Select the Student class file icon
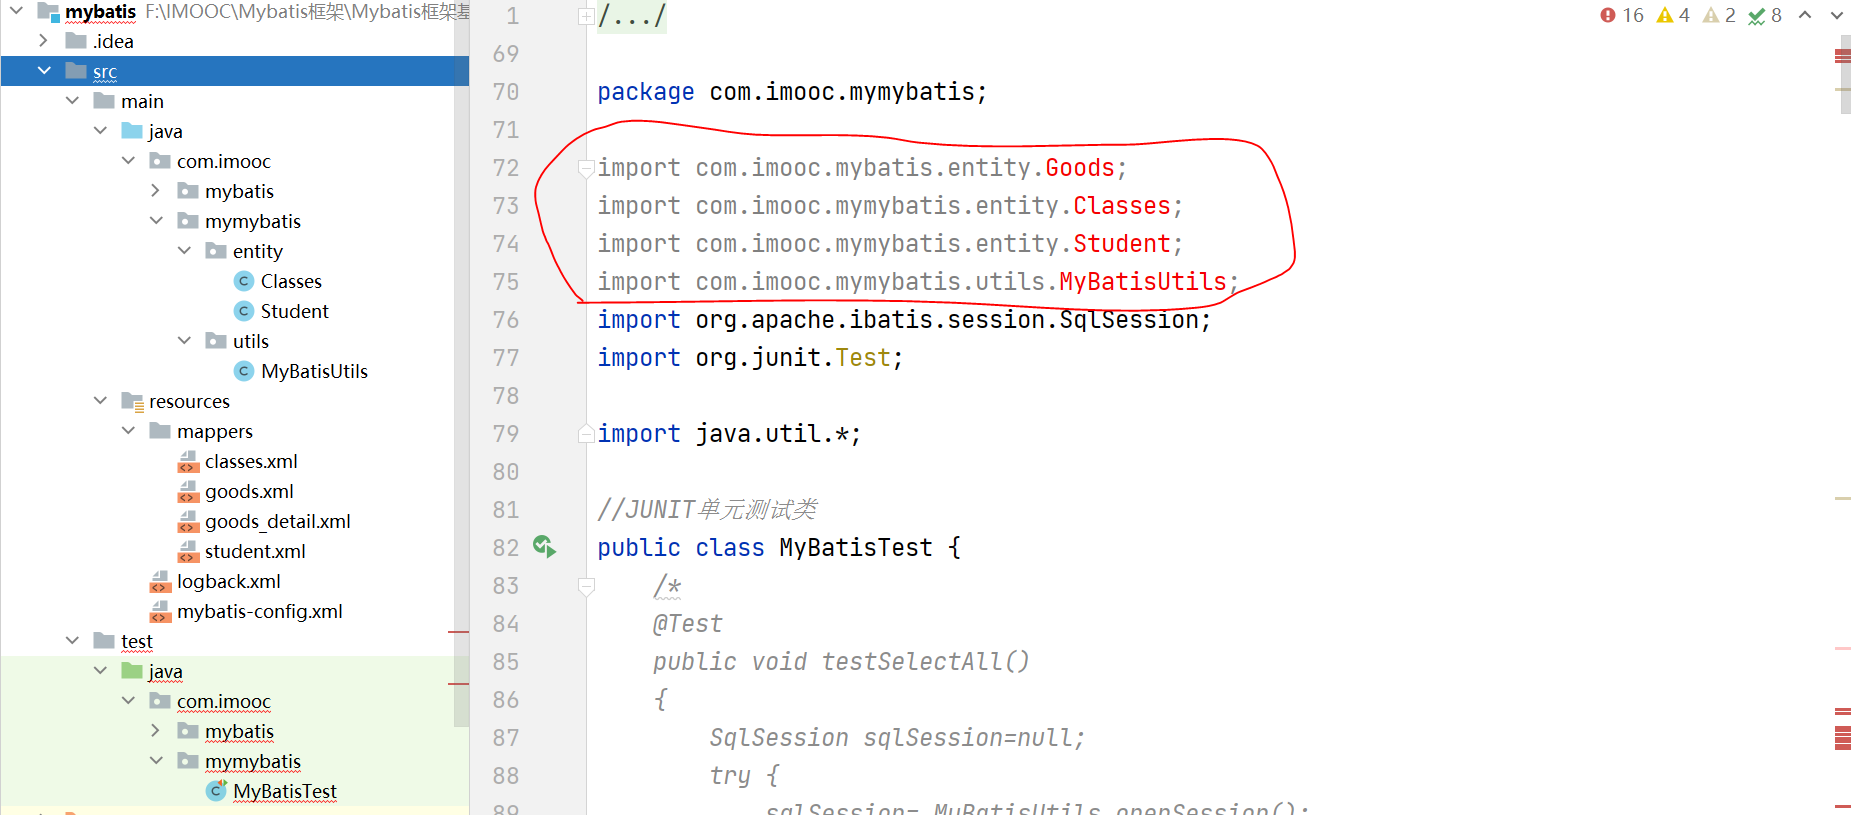The width and height of the screenshot is (1851, 815). pyautogui.click(x=244, y=311)
